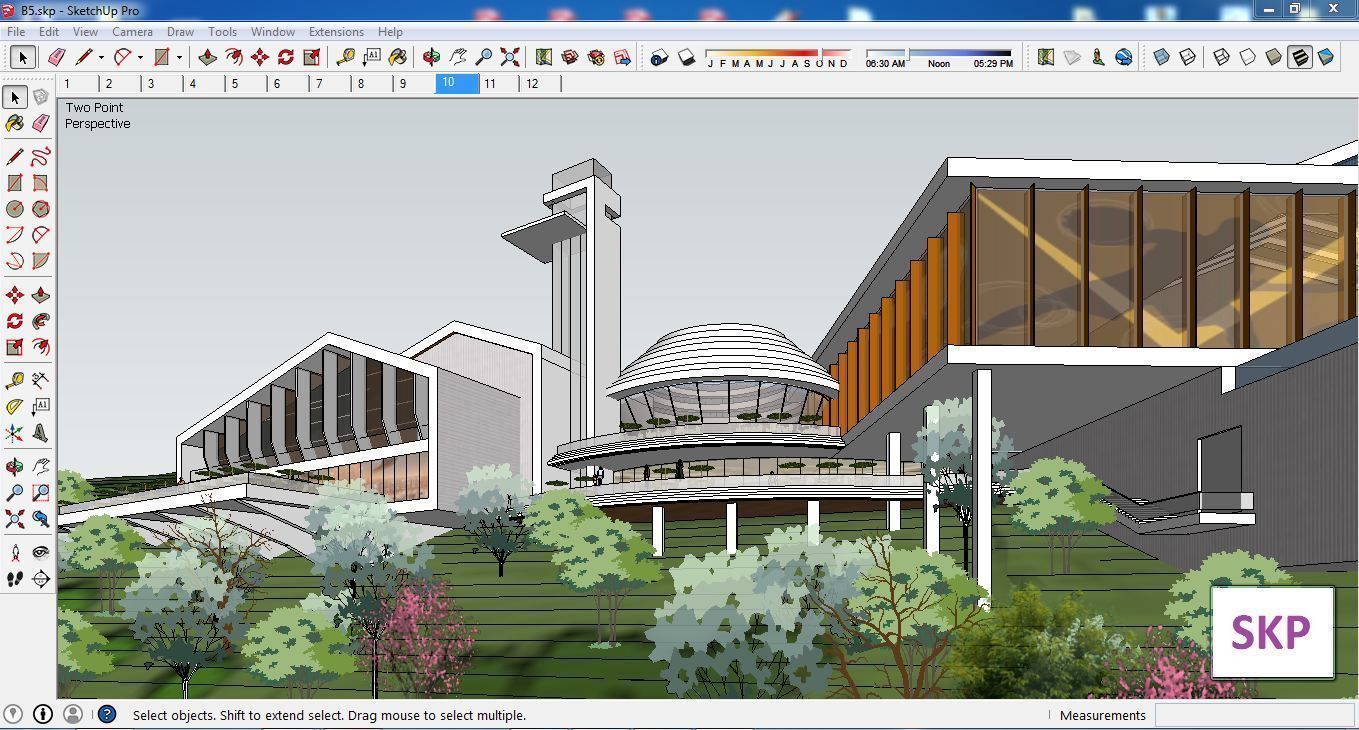Activate the Zoom Window tool
Screen dimensions: 1359x730
click(40, 493)
